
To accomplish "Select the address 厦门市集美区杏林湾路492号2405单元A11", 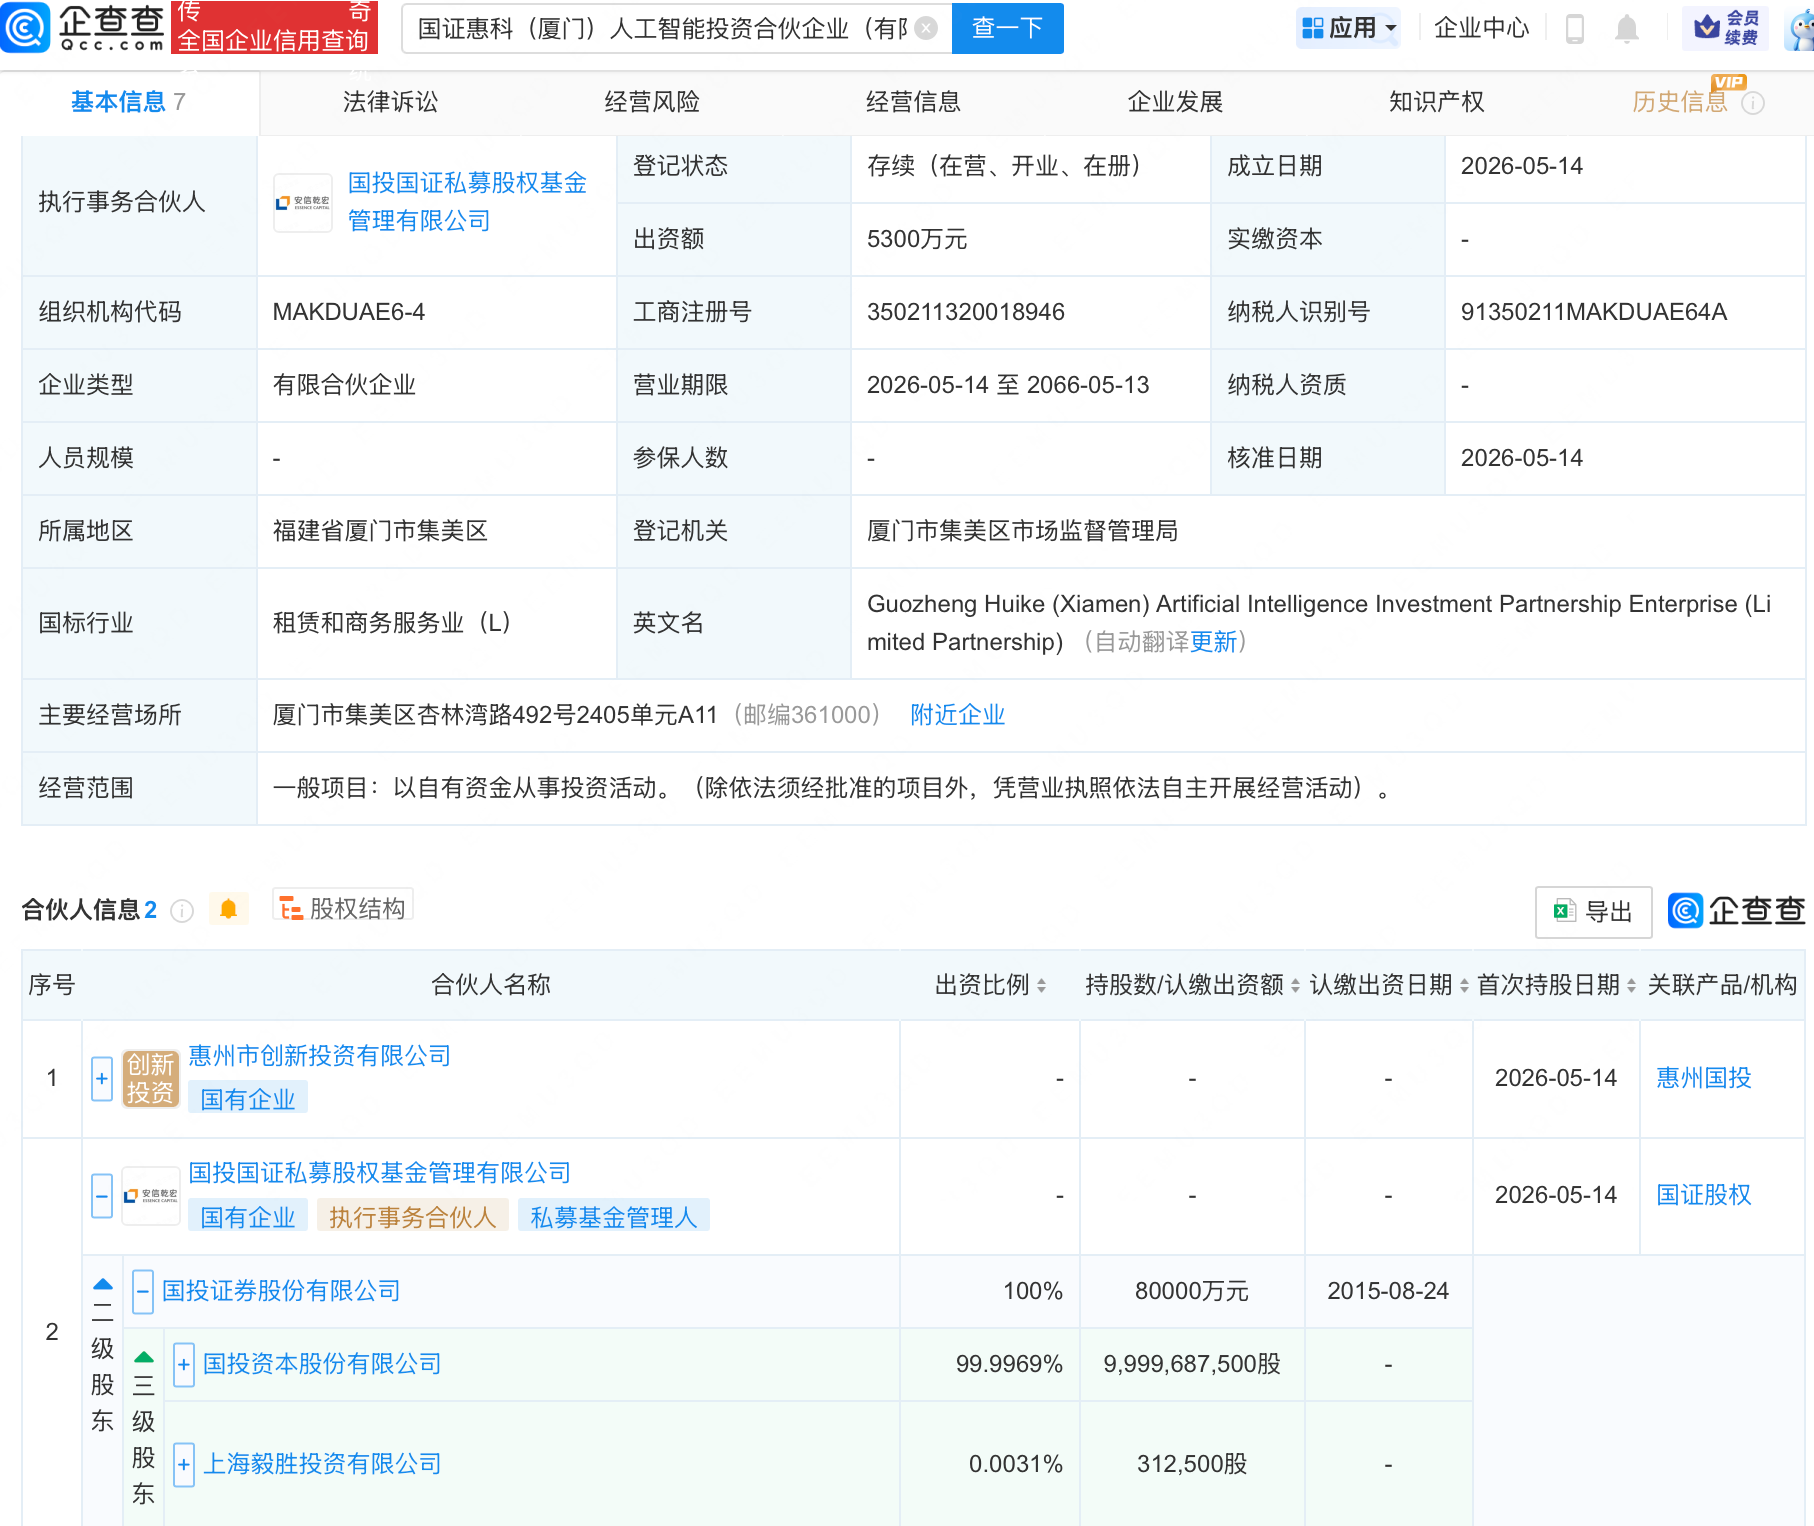I will point(495,715).
